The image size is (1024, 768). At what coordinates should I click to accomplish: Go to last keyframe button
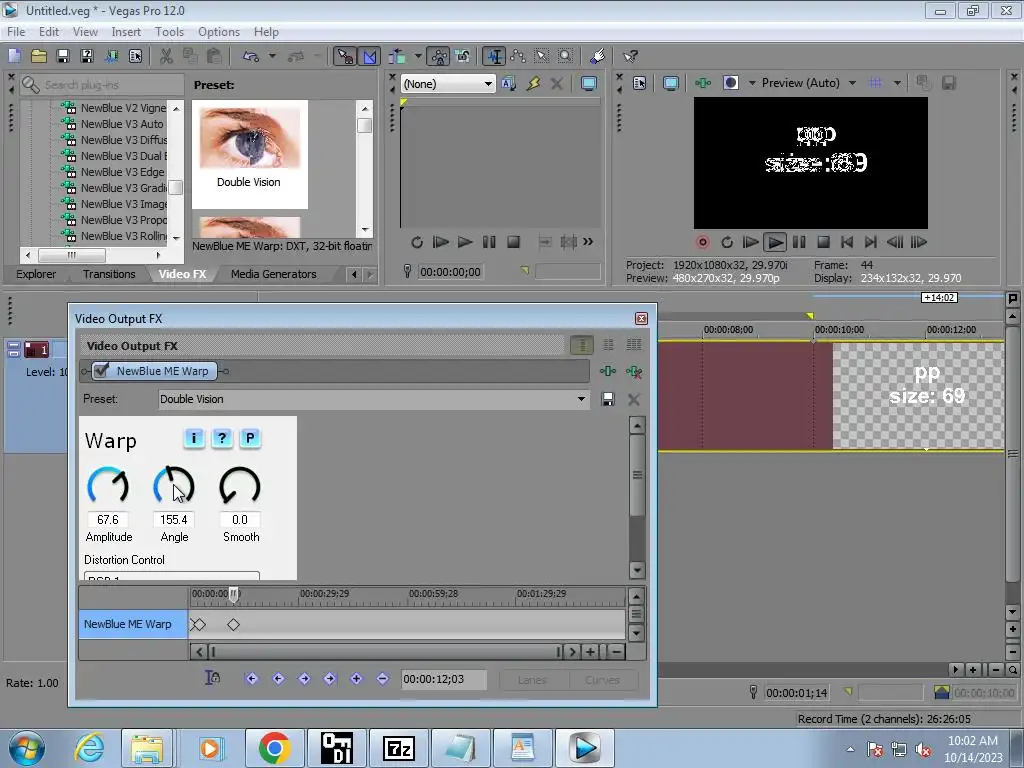[x=330, y=679]
